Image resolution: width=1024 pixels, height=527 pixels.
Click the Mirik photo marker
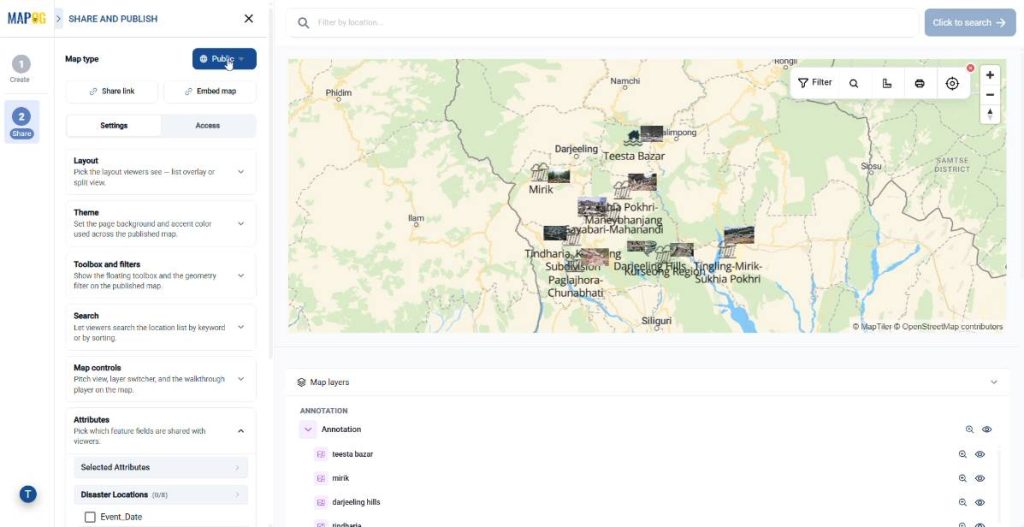558,176
